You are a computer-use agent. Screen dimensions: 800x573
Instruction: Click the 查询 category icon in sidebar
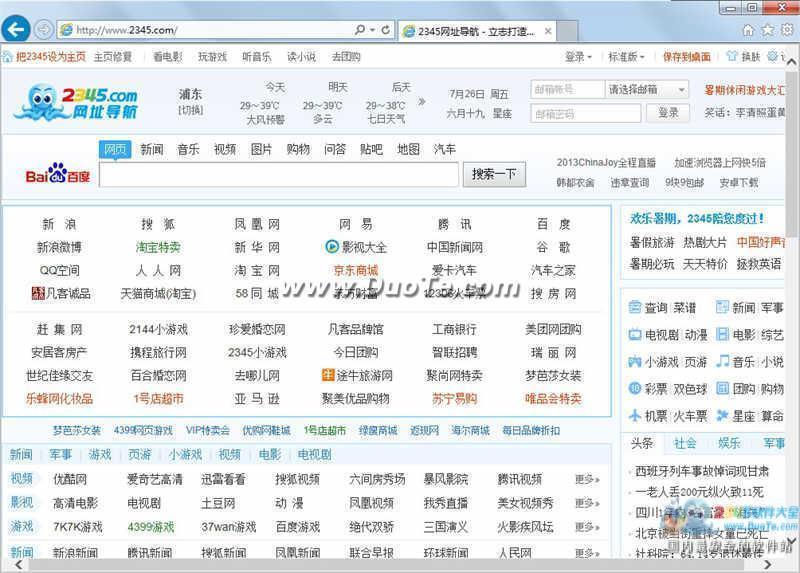(634, 308)
